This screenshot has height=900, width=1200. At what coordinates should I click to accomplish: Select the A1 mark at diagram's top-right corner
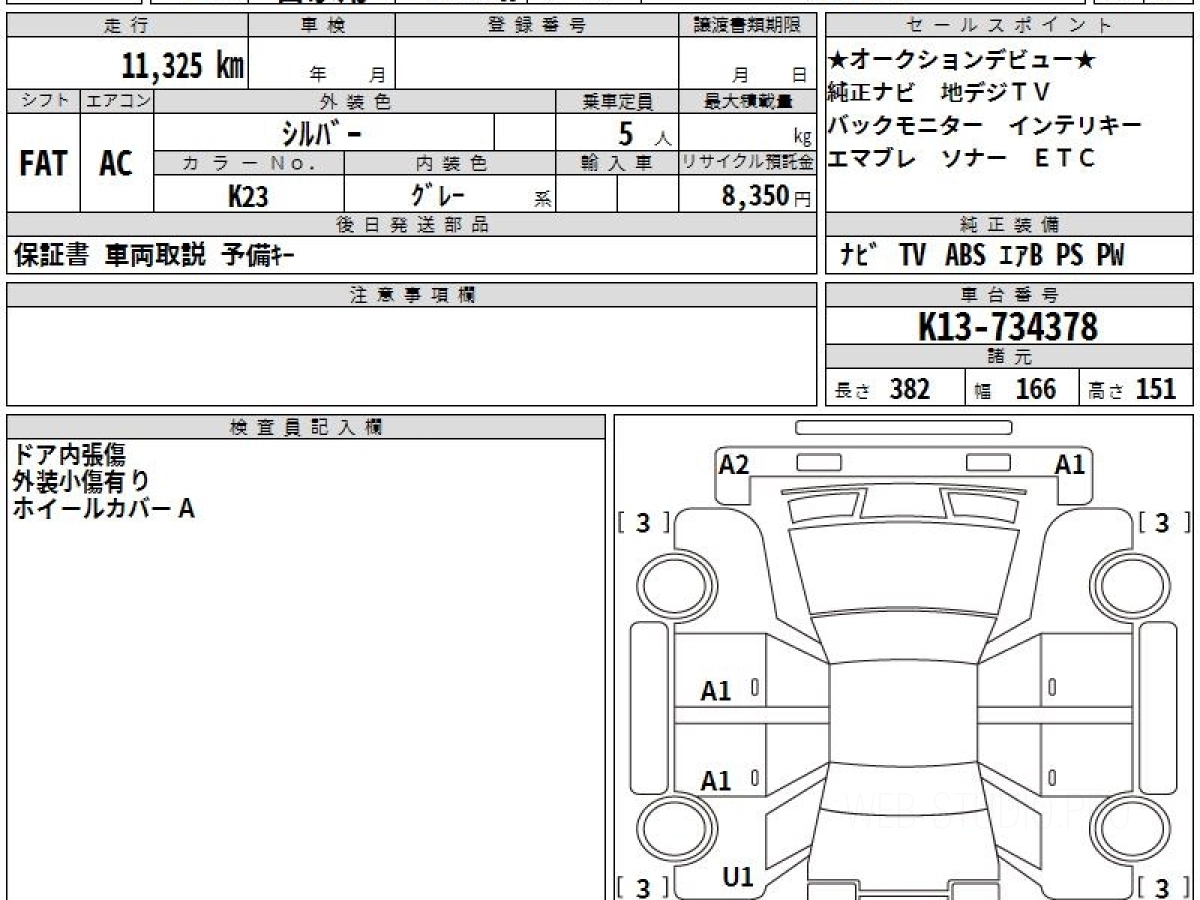1070,465
